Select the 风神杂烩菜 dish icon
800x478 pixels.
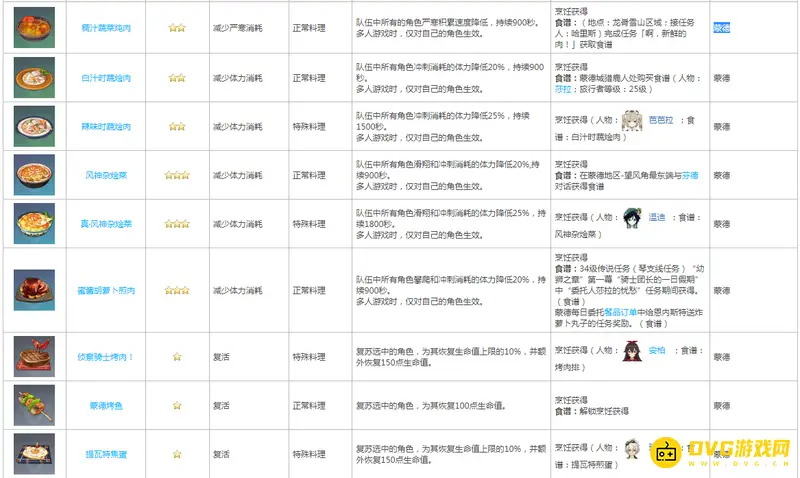point(34,174)
